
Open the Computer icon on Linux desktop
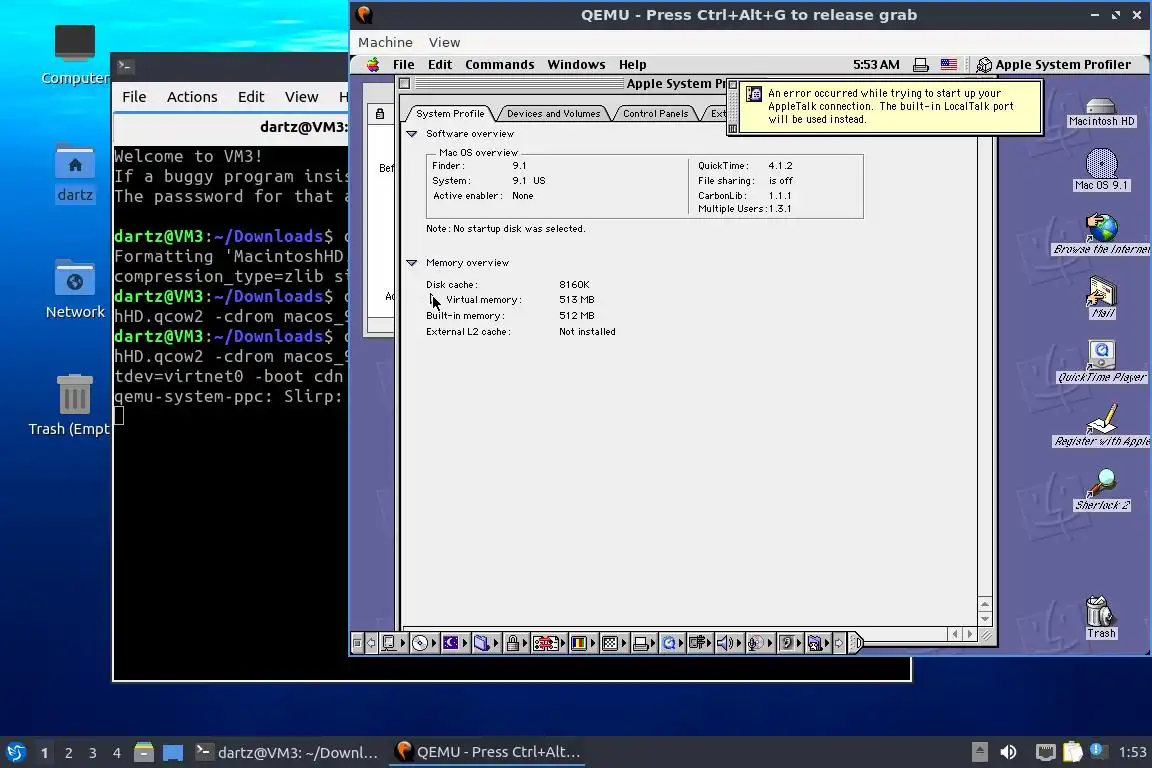tap(74, 55)
